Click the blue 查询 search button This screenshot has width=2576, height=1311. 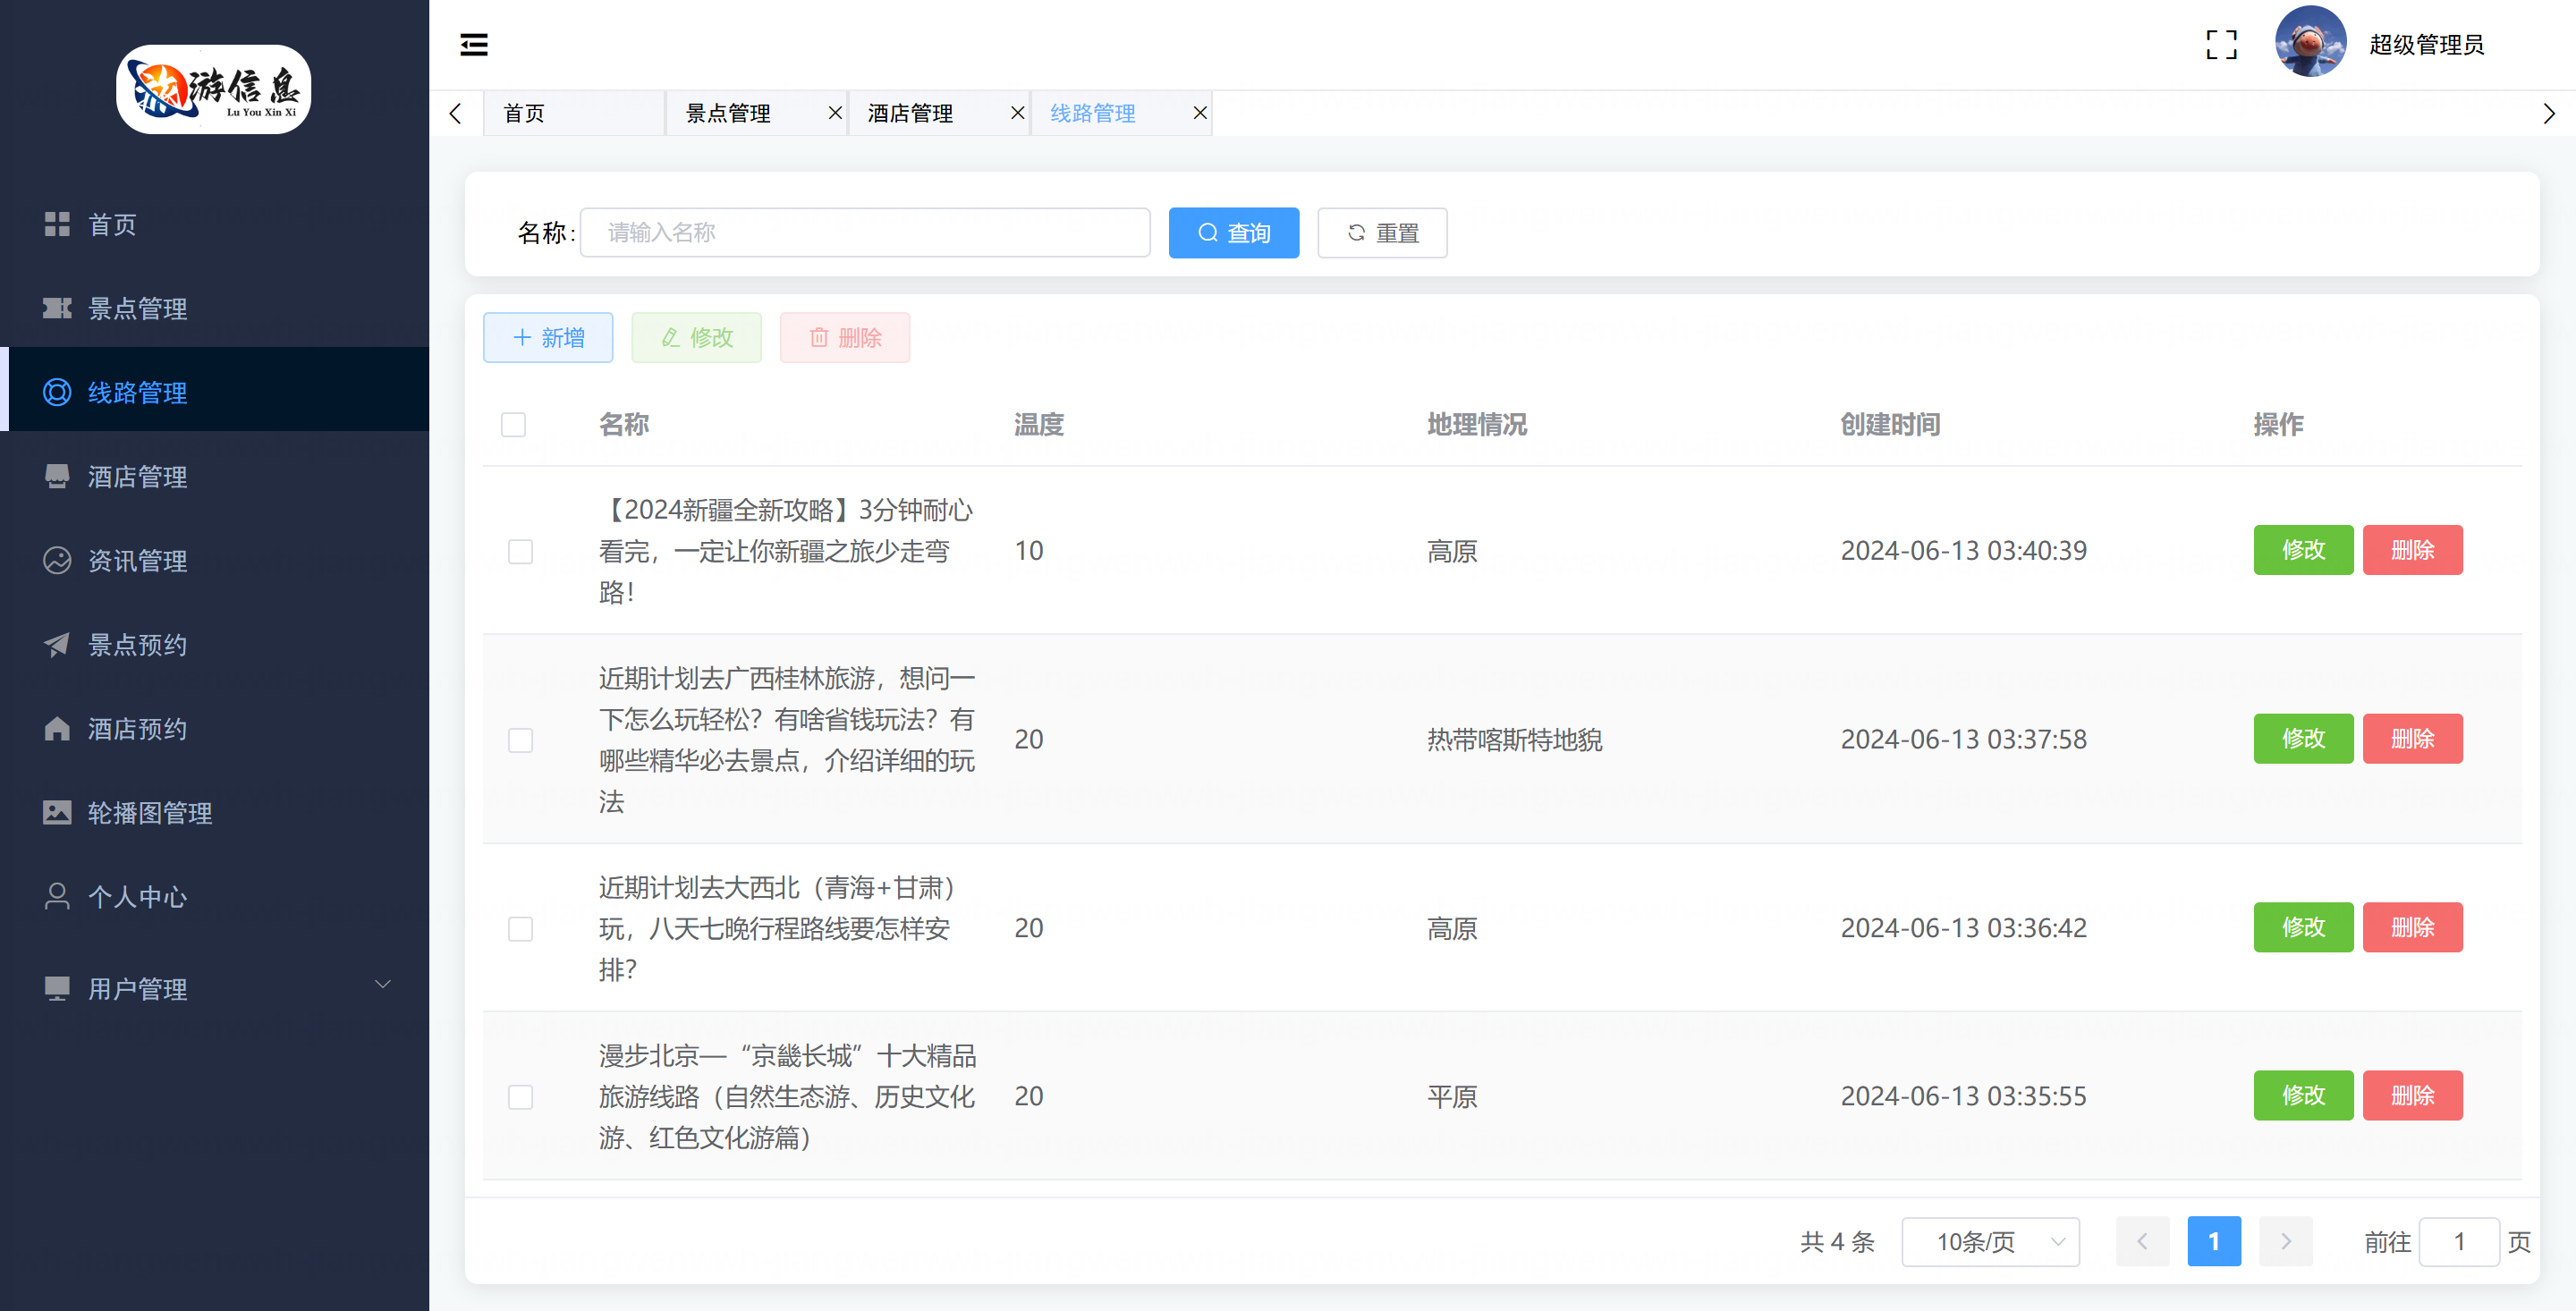(x=1233, y=233)
